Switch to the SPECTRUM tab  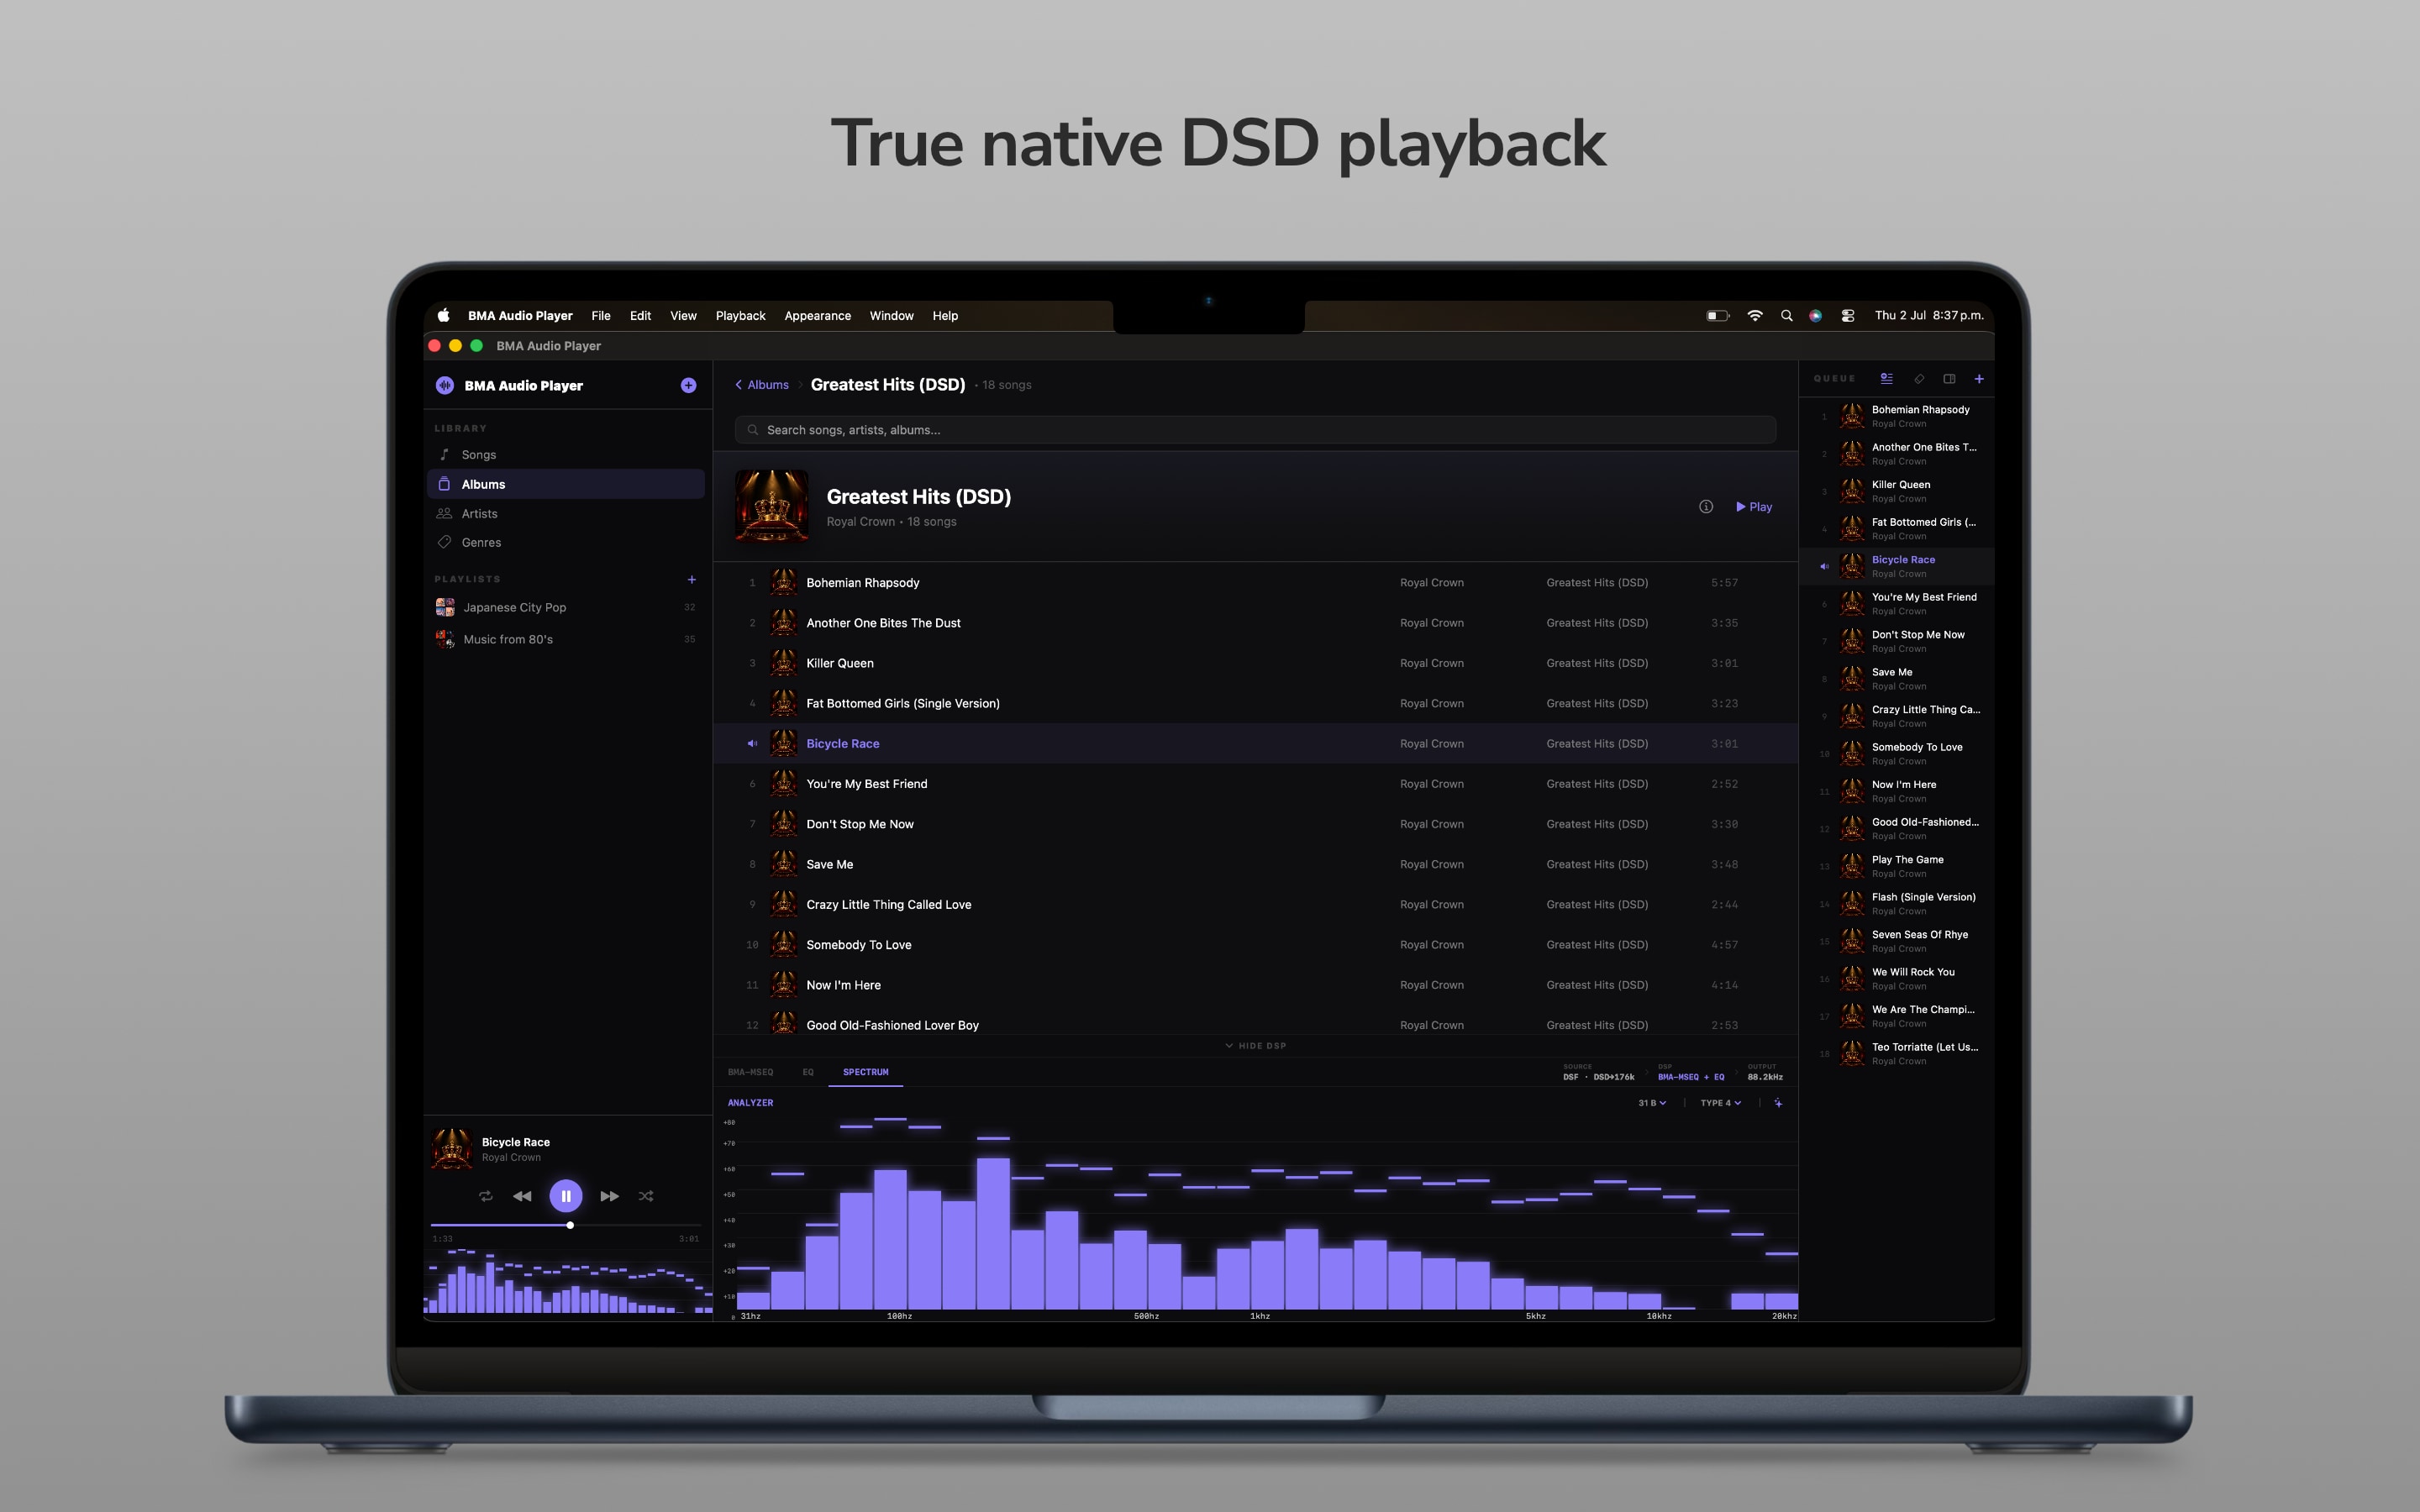click(866, 1072)
